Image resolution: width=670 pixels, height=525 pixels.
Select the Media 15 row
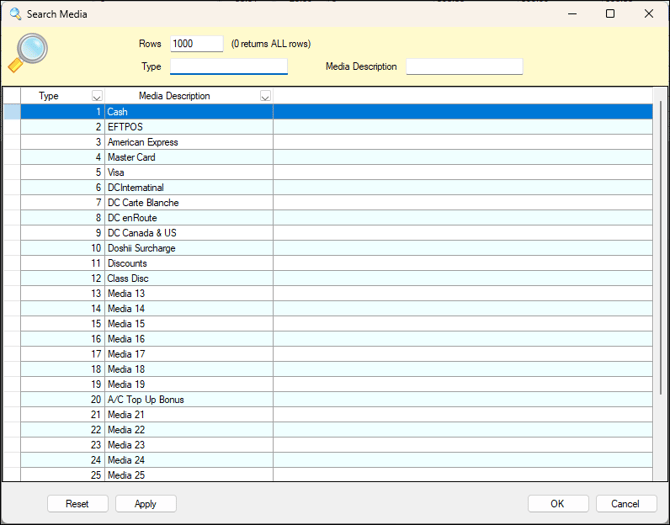336,324
